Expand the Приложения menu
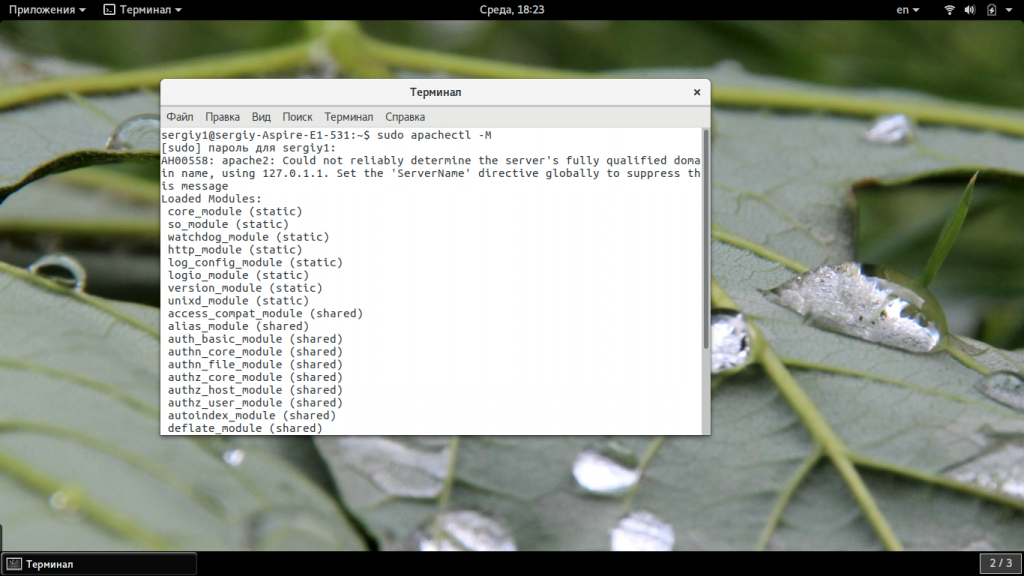This screenshot has height=576, width=1024. point(47,10)
